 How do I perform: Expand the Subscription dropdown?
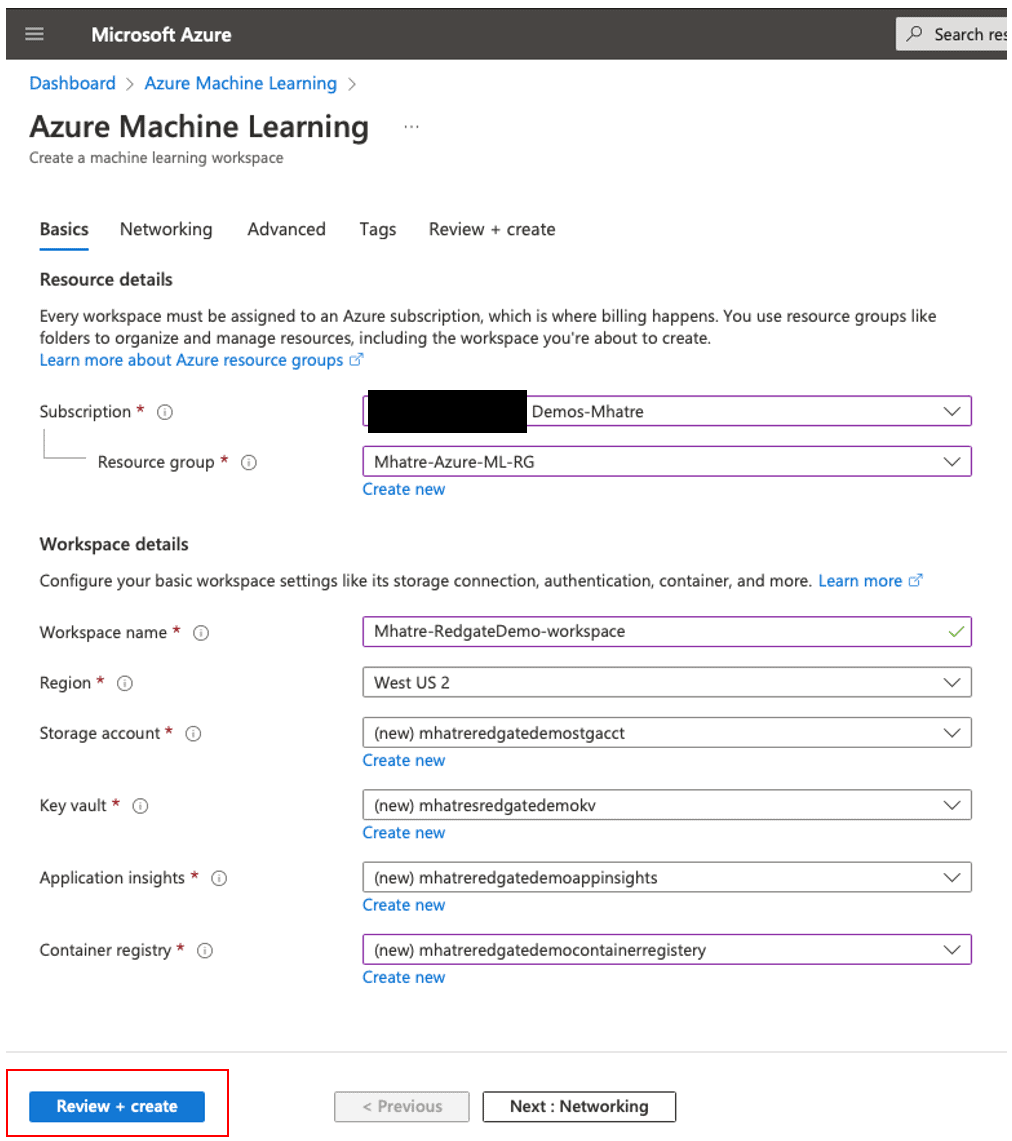tap(667, 411)
